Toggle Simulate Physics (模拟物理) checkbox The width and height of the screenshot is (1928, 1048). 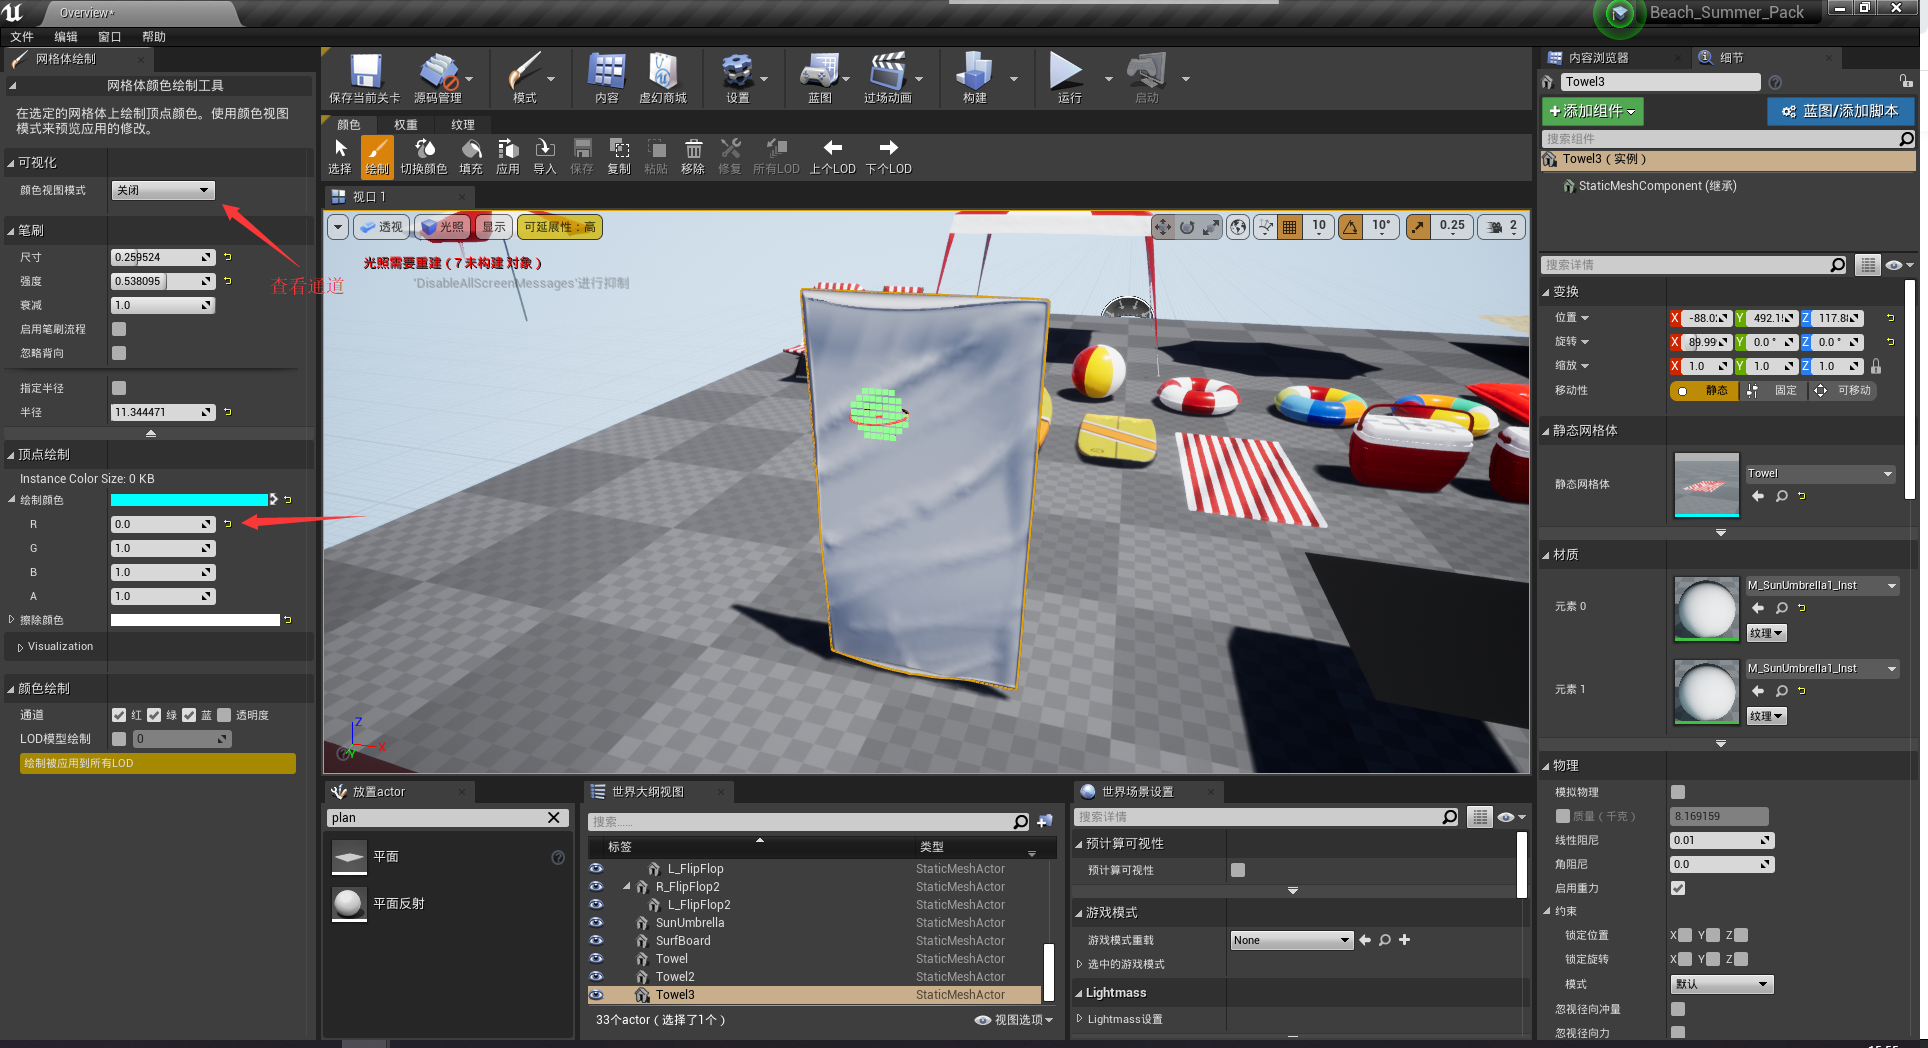1678,792
